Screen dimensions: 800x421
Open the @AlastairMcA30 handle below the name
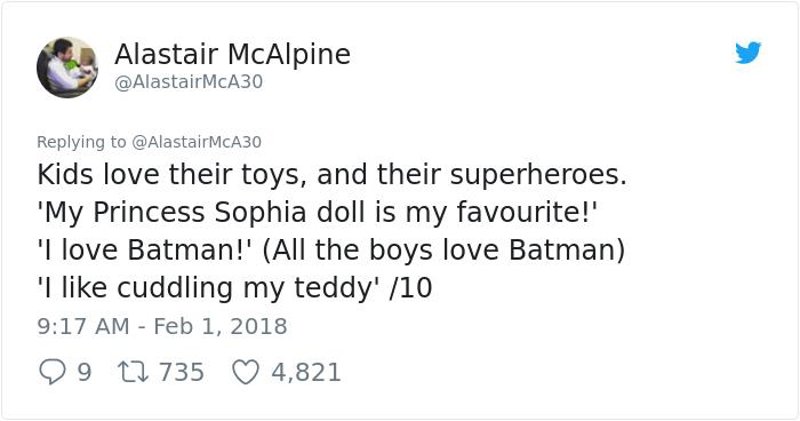coord(188,82)
